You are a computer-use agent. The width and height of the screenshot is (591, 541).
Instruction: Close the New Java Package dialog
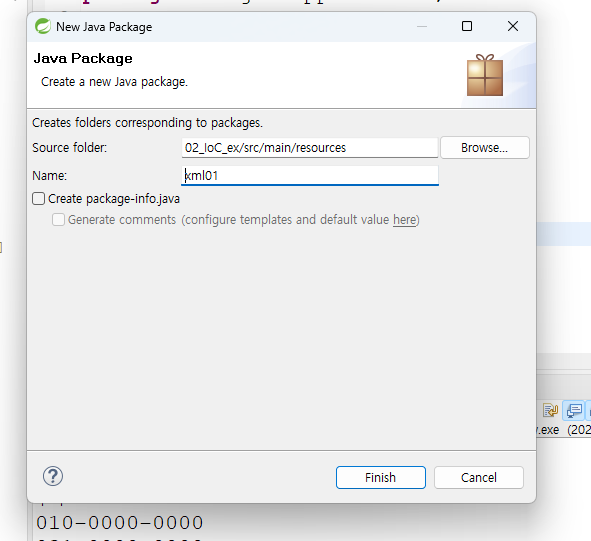[x=513, y=26]
